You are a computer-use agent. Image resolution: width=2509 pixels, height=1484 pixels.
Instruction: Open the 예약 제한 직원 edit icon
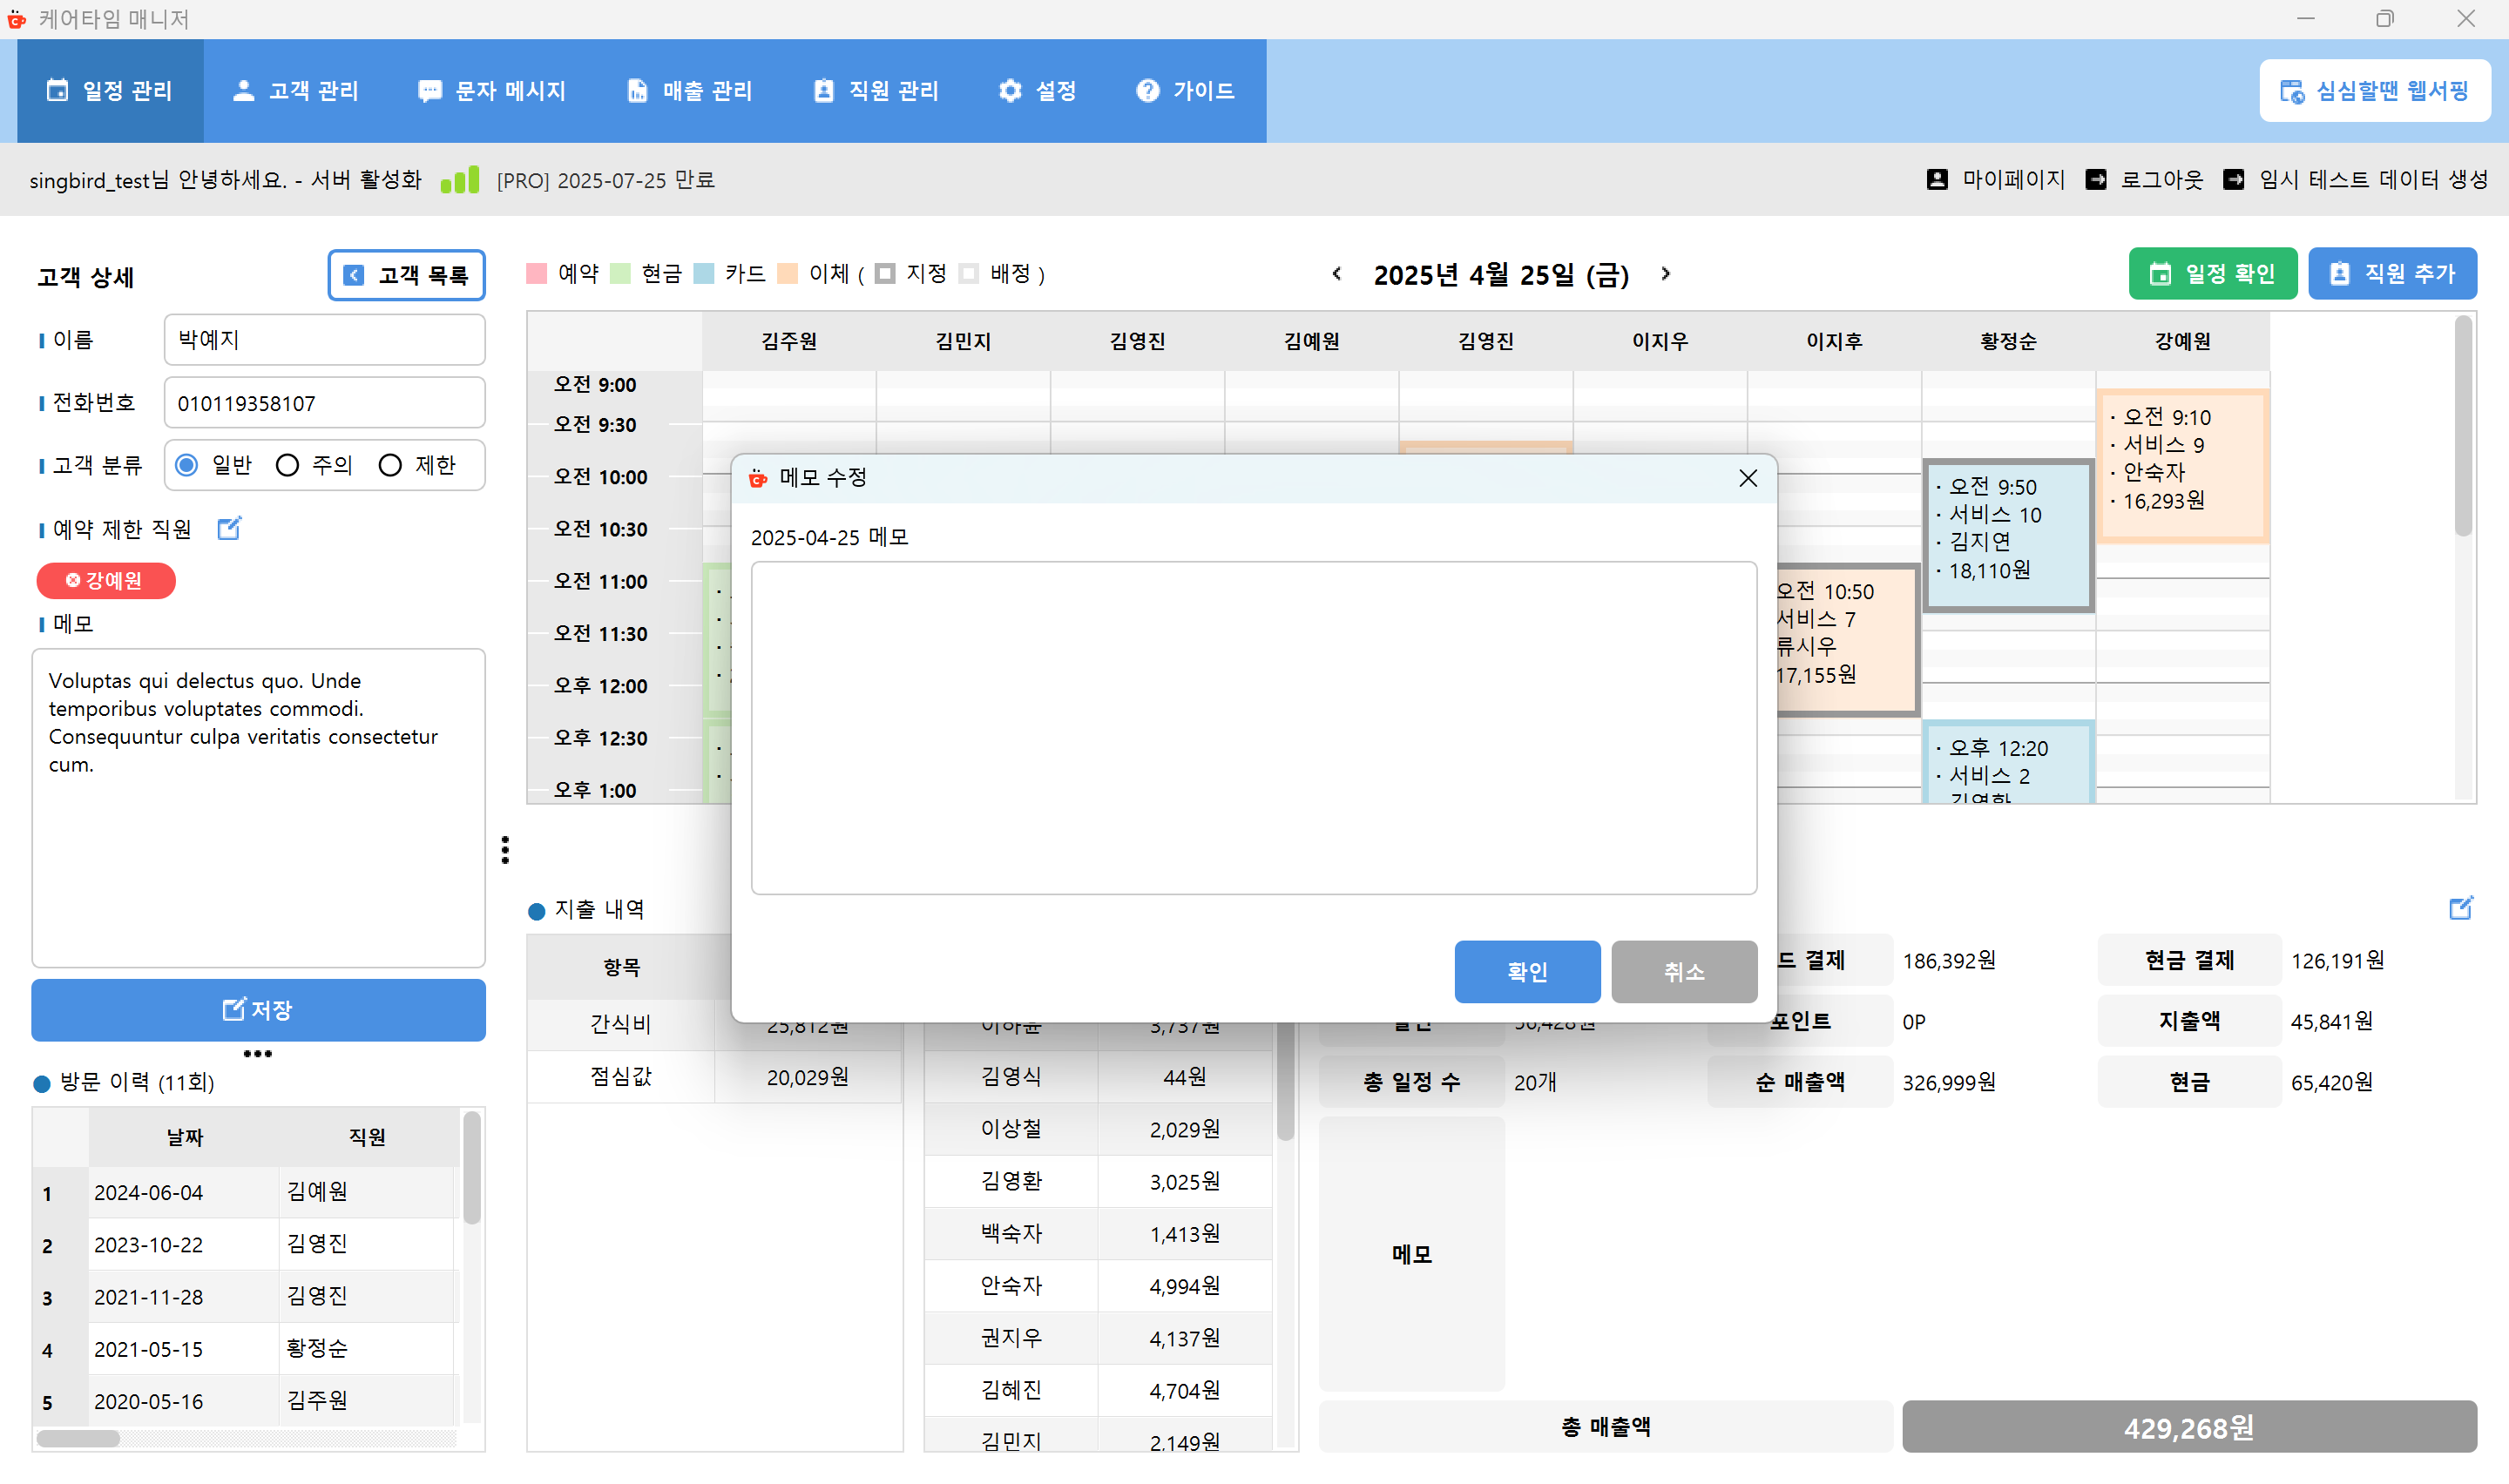[x=229, y=529]
